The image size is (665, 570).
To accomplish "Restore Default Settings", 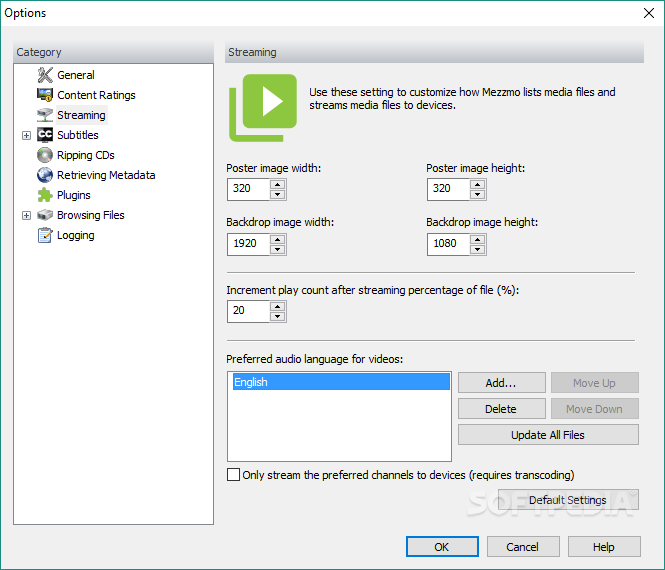I will click(x=568, y=500).
